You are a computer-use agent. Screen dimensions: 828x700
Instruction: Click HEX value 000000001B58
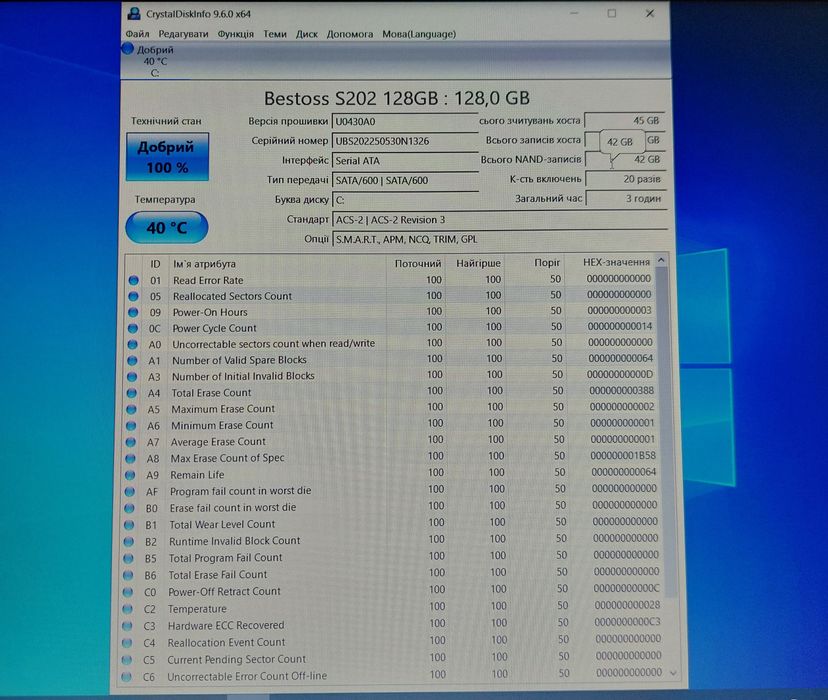623,455
